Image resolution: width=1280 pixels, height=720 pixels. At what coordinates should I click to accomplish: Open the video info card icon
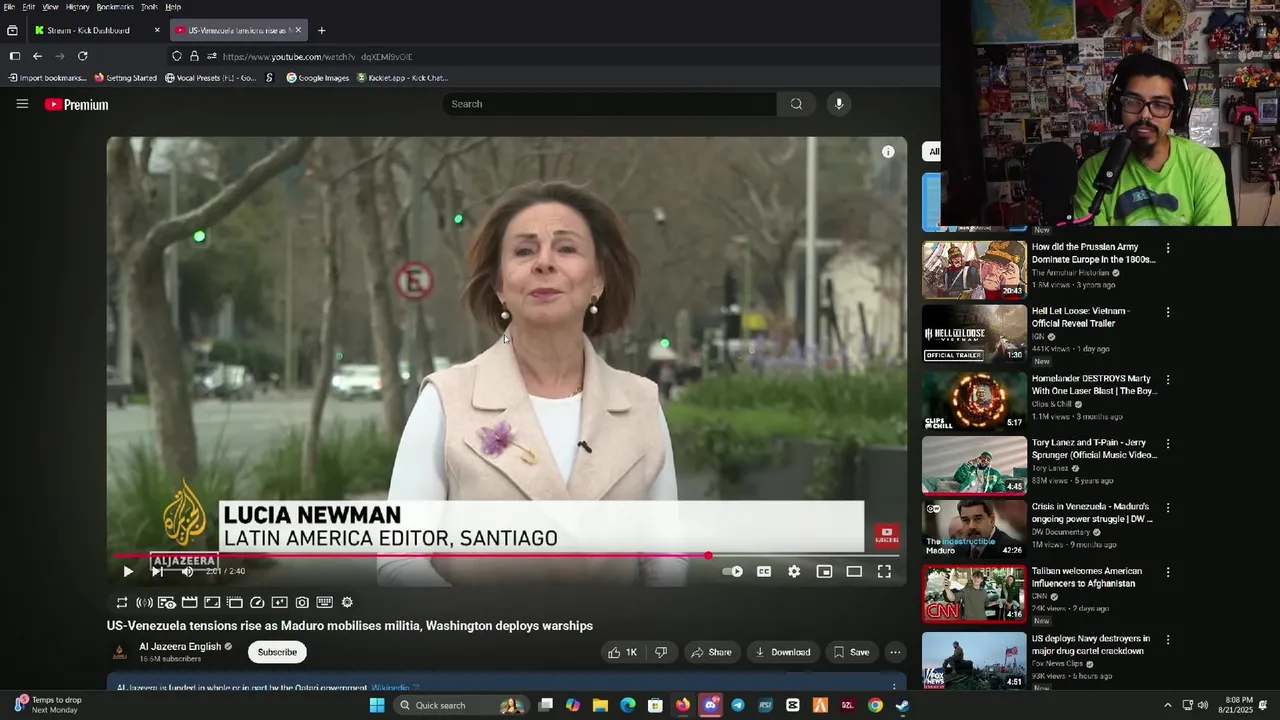point(888,152)
